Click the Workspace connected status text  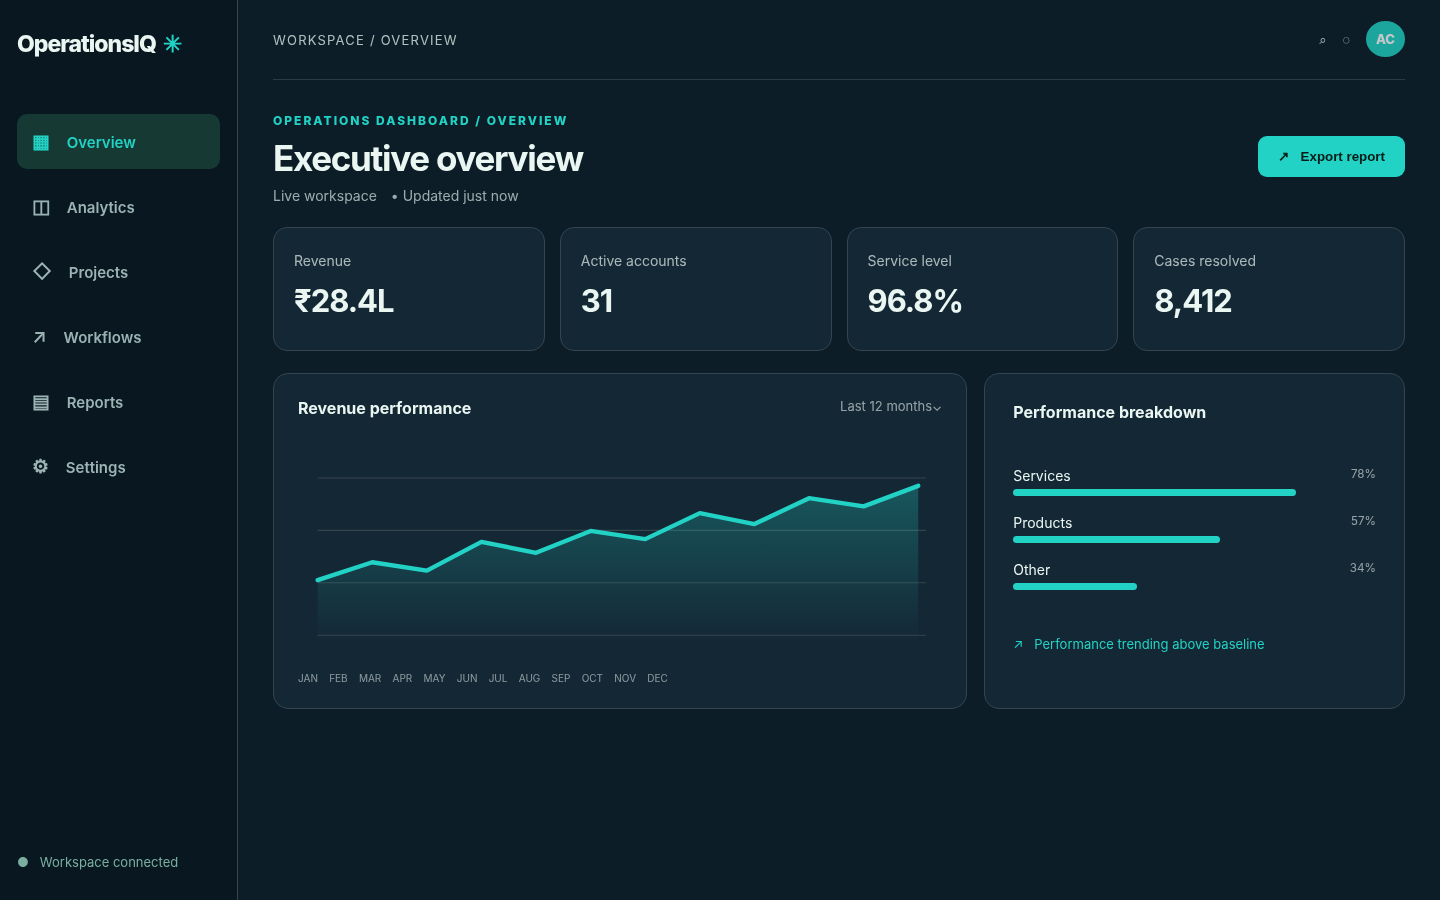pos(109,862)
